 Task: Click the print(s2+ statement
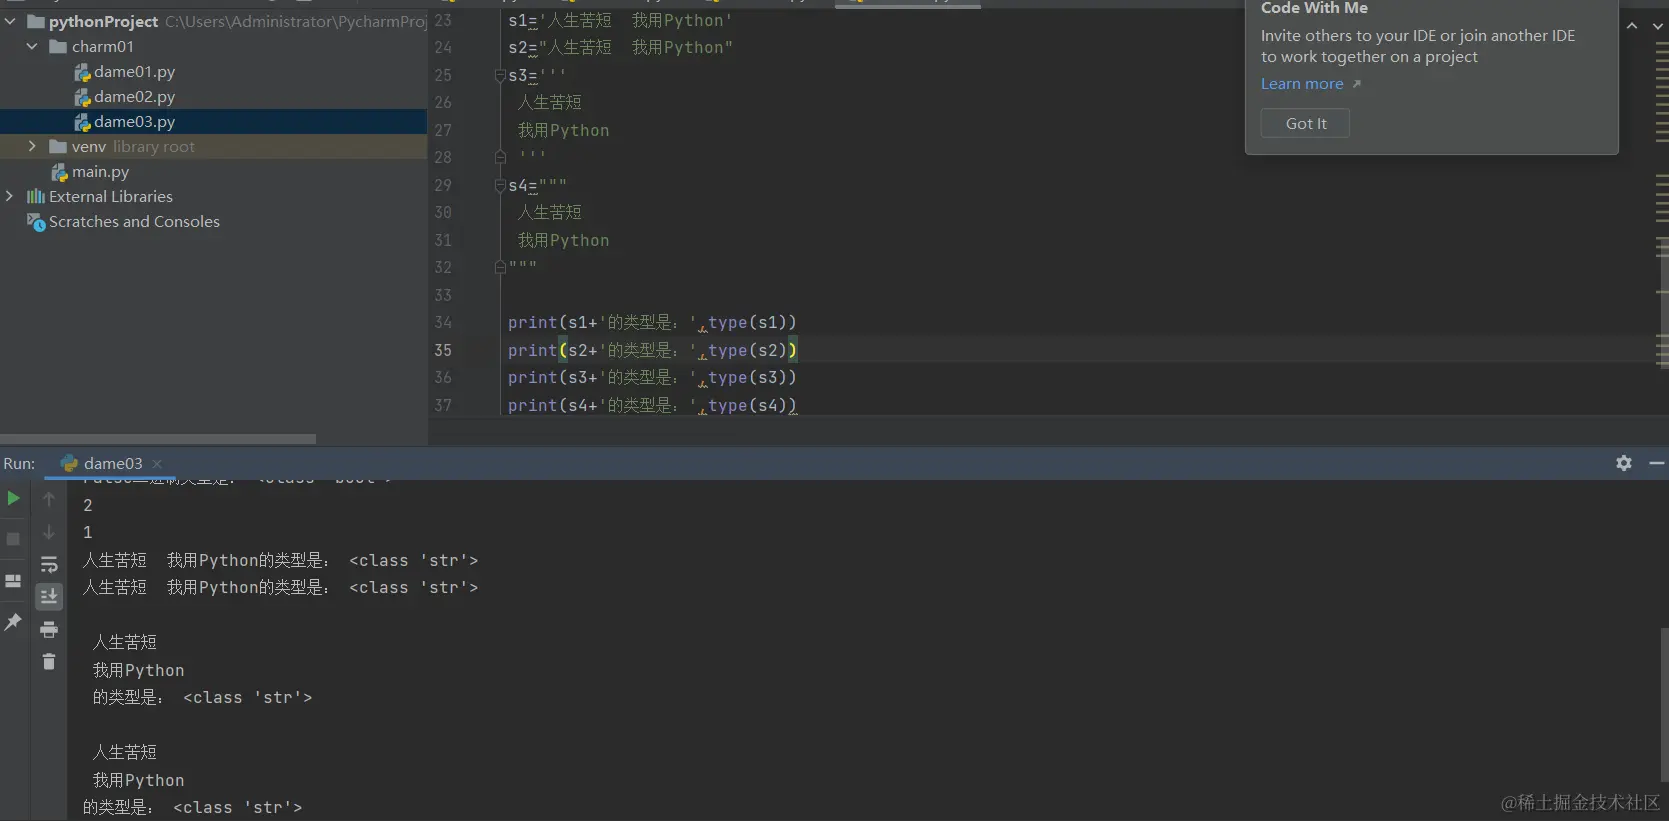coord(652,350)
